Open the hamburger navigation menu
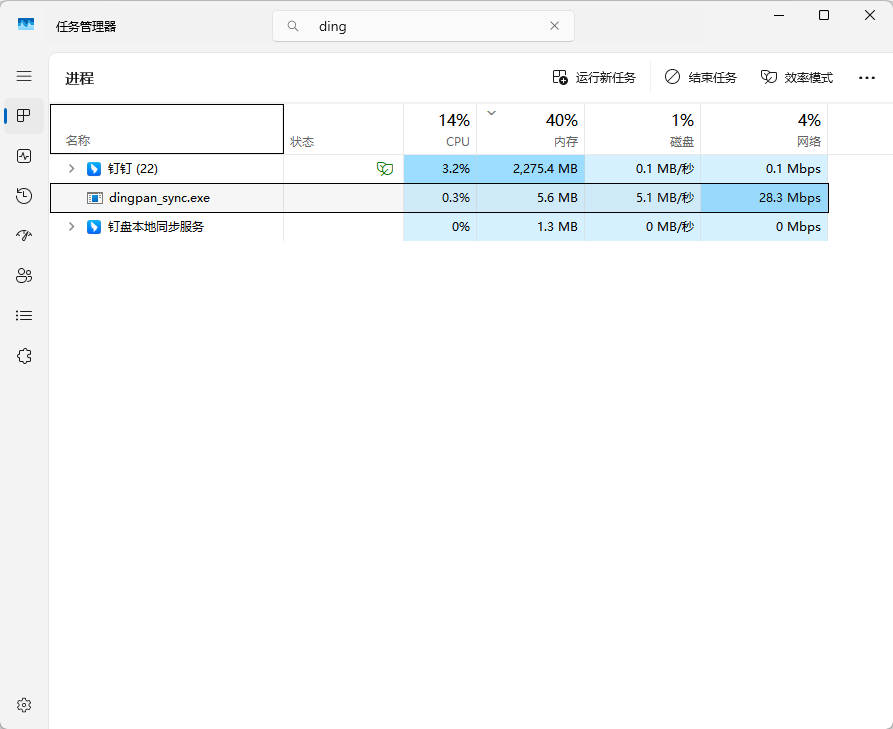 pyautogui.click(x=24, y=76)
